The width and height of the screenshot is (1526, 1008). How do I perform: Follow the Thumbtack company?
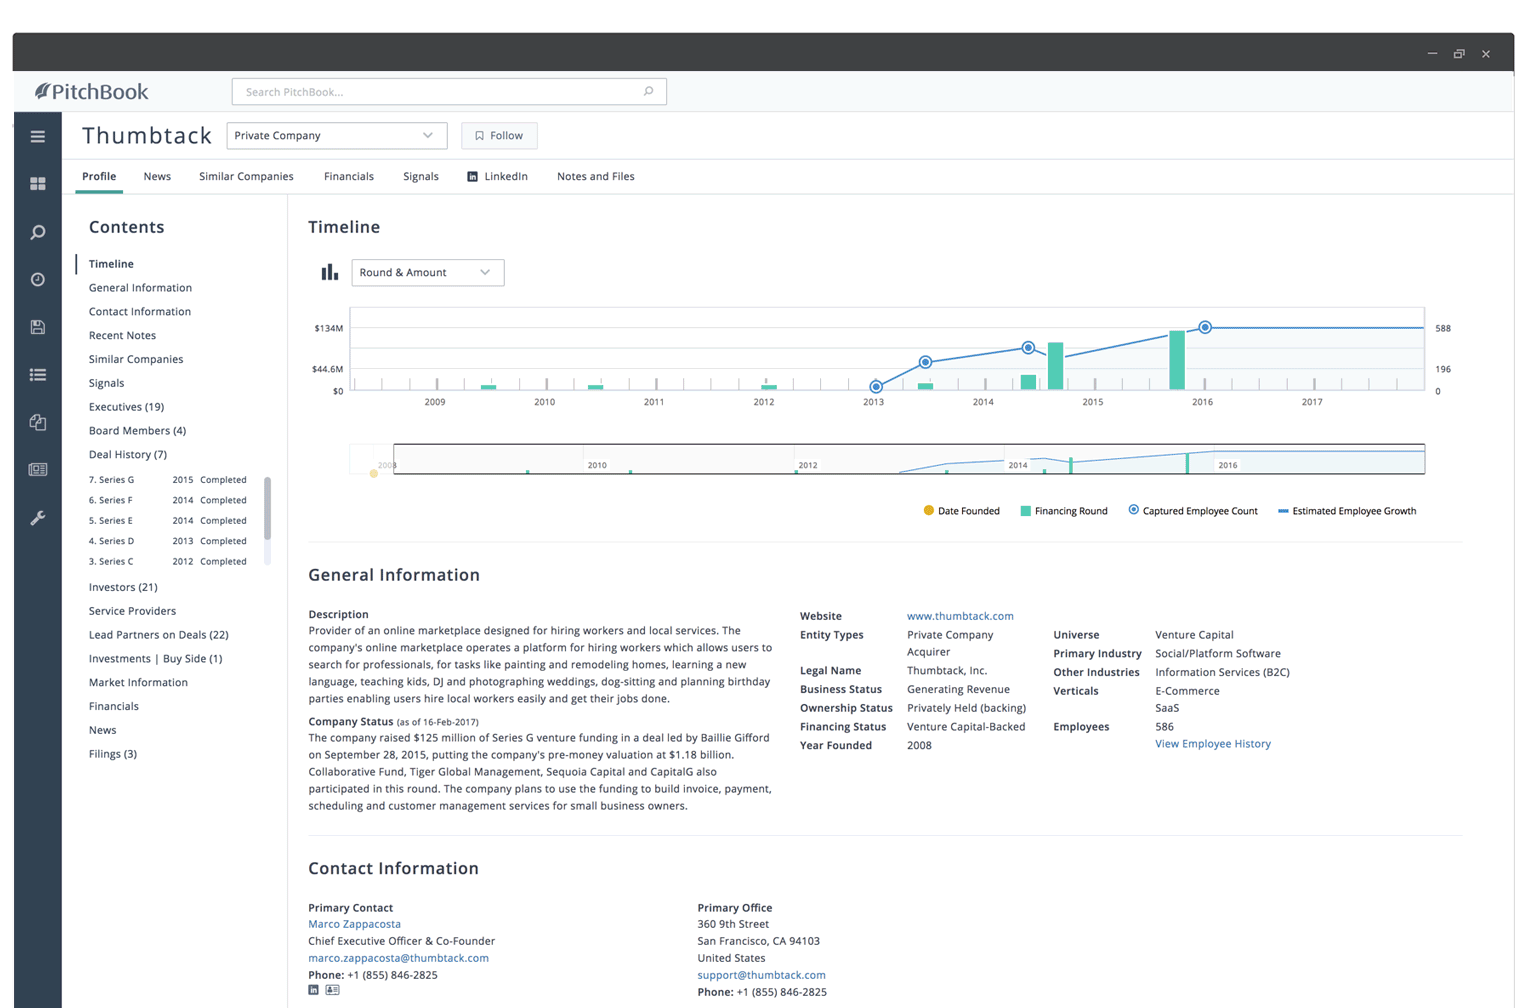point(499,135)
